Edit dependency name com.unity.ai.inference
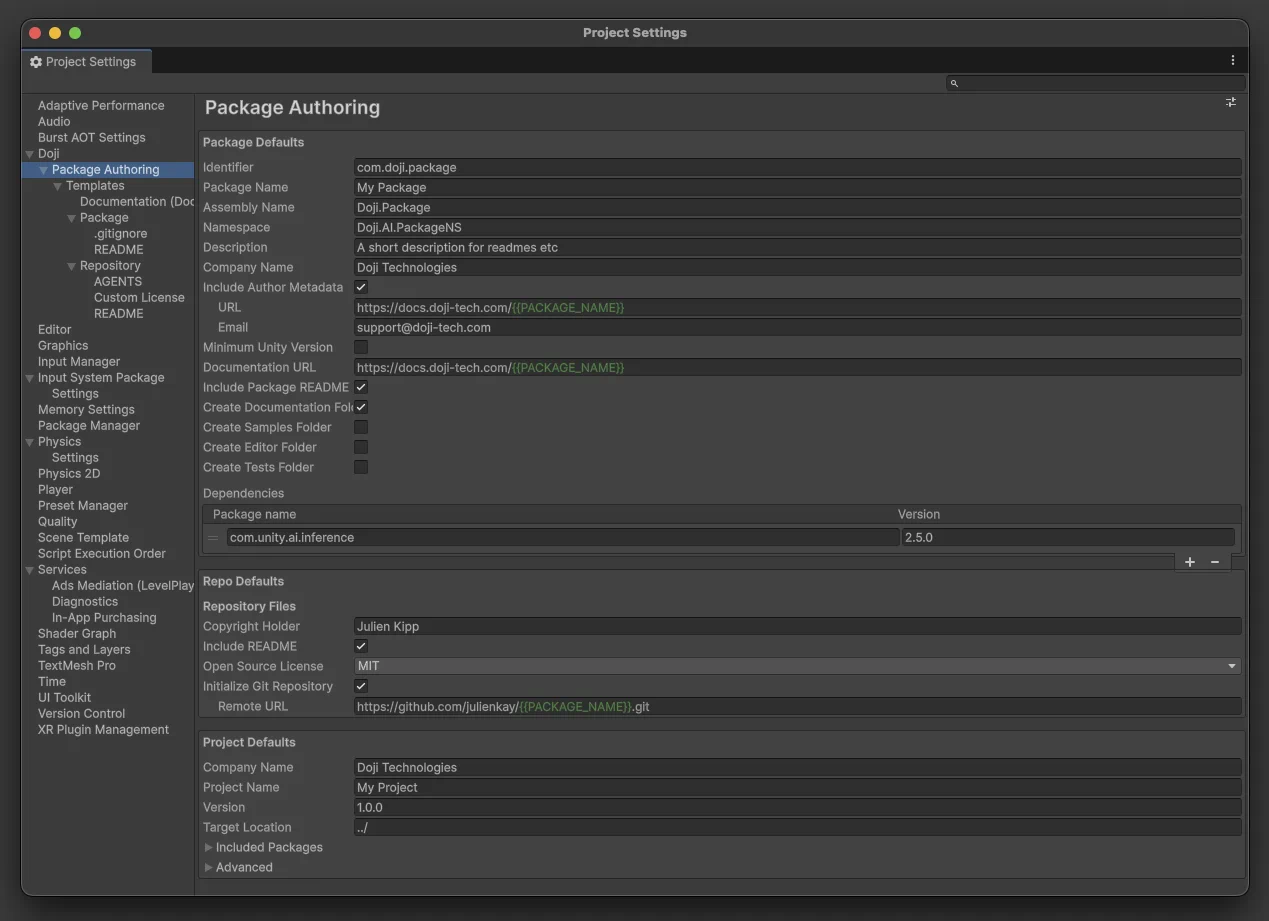The height and width of the screenshot is (921, 1269). click(563, 537)
